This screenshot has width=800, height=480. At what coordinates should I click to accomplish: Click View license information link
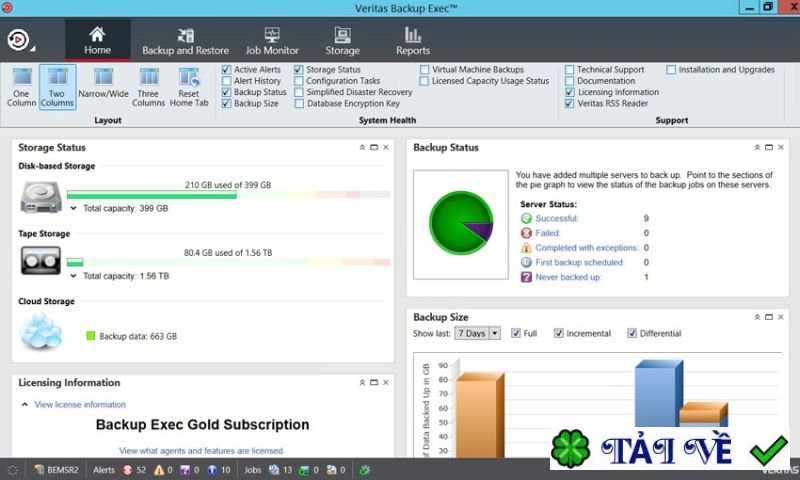(x=80, y=405)
